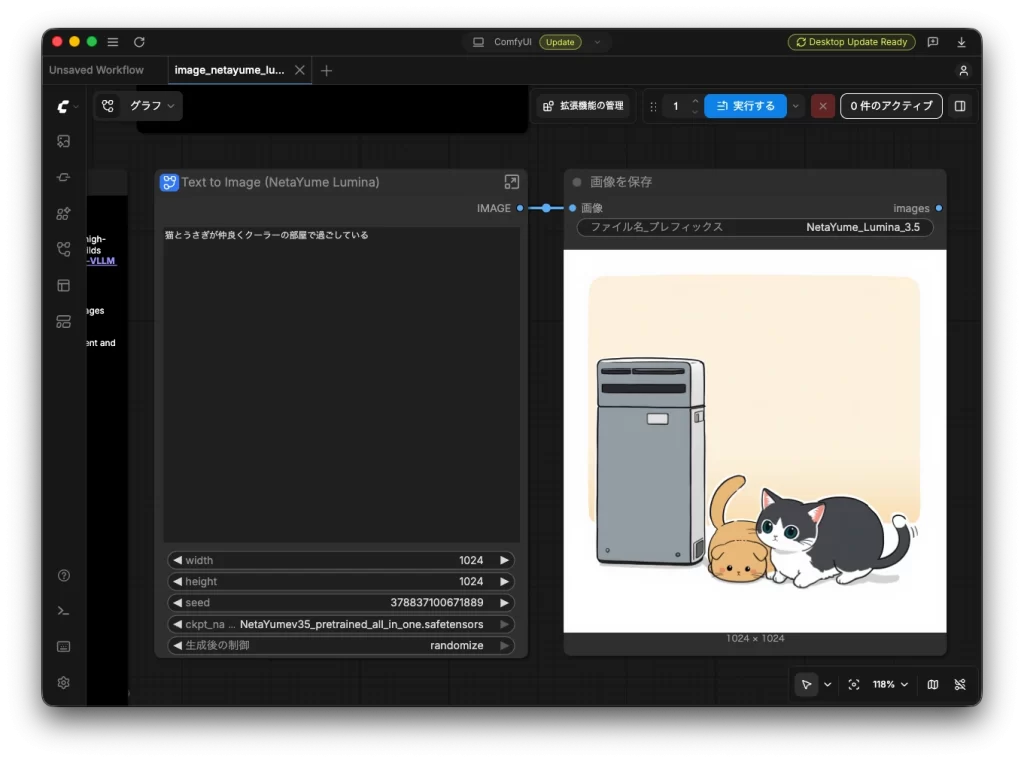Click the prompt text area
1024x762 pixels.
click(x=342, y=385)
